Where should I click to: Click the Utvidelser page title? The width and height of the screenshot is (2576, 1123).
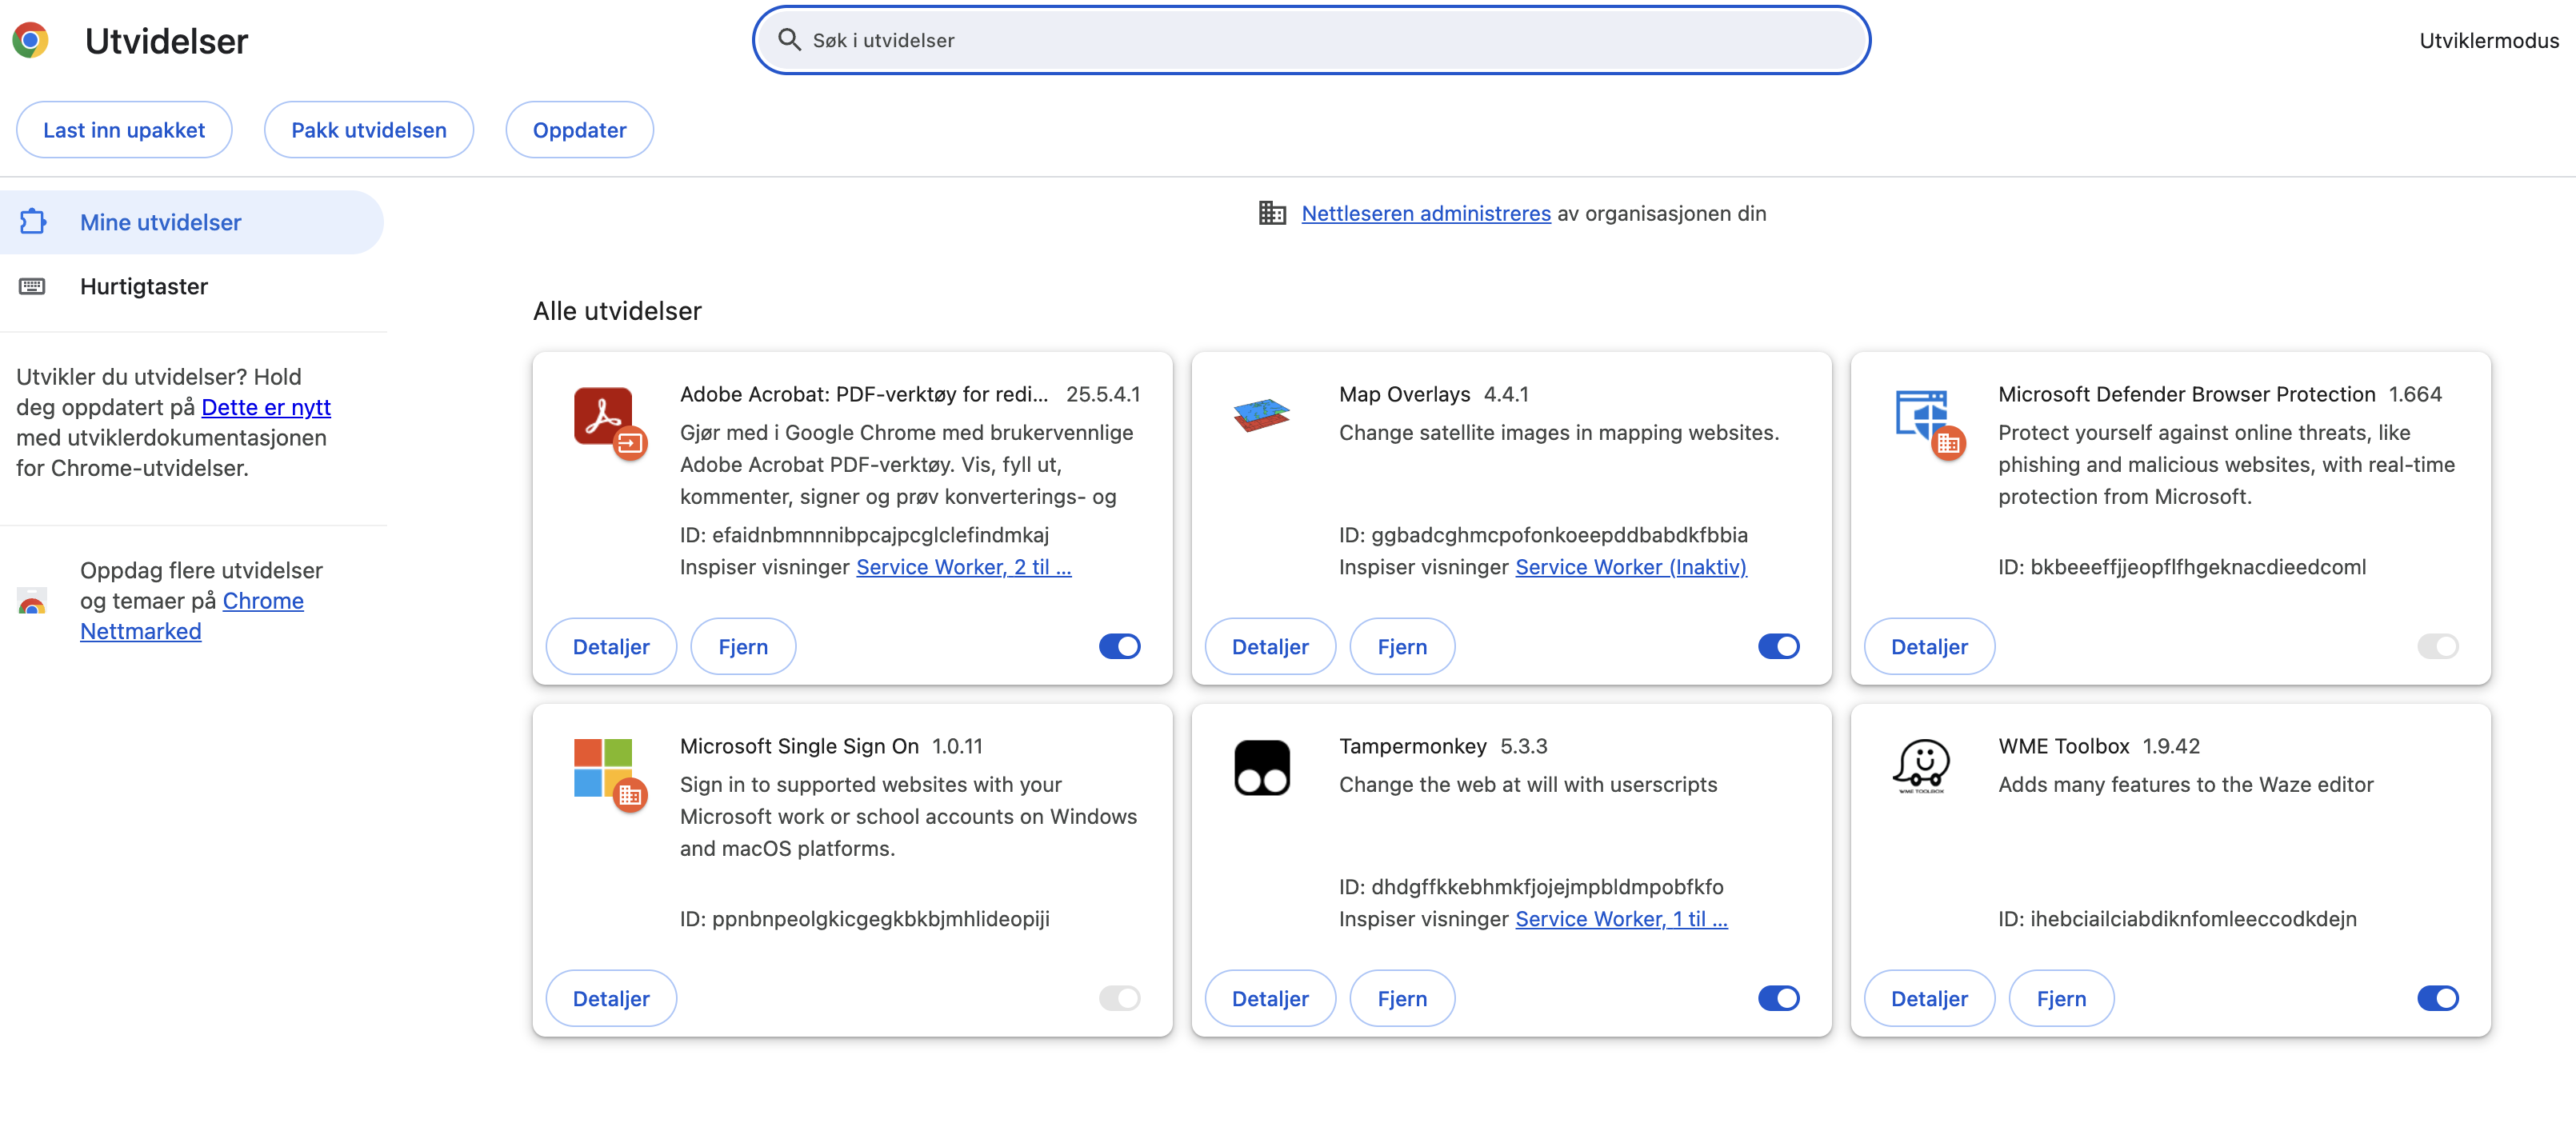(x=166, y=41)
